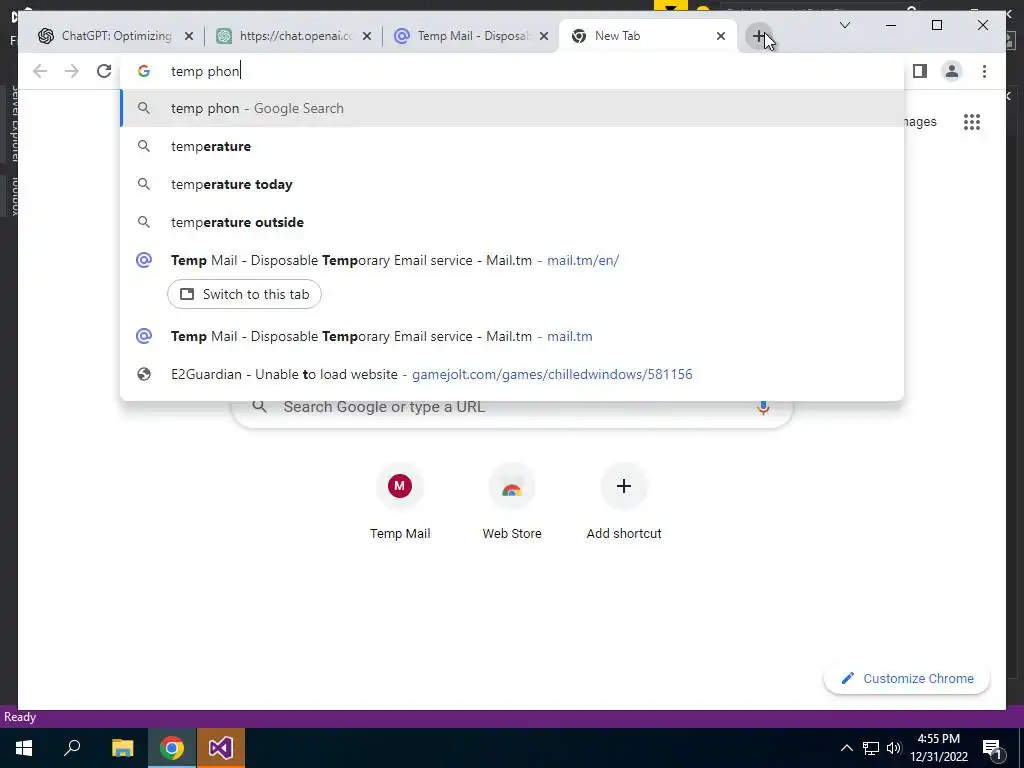Screen dimensions: 1024x768
Task: Toggle the Chrome side panel icon
Action: (x=920, y=71)
